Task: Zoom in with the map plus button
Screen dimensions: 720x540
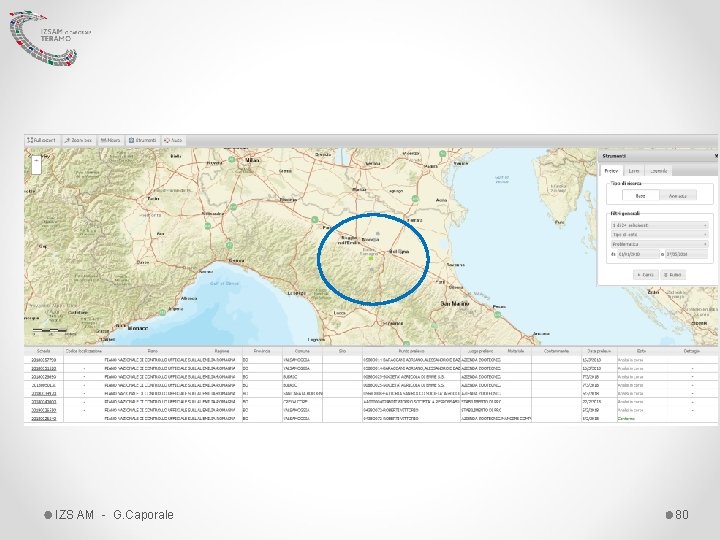Action: coord(36,161)
